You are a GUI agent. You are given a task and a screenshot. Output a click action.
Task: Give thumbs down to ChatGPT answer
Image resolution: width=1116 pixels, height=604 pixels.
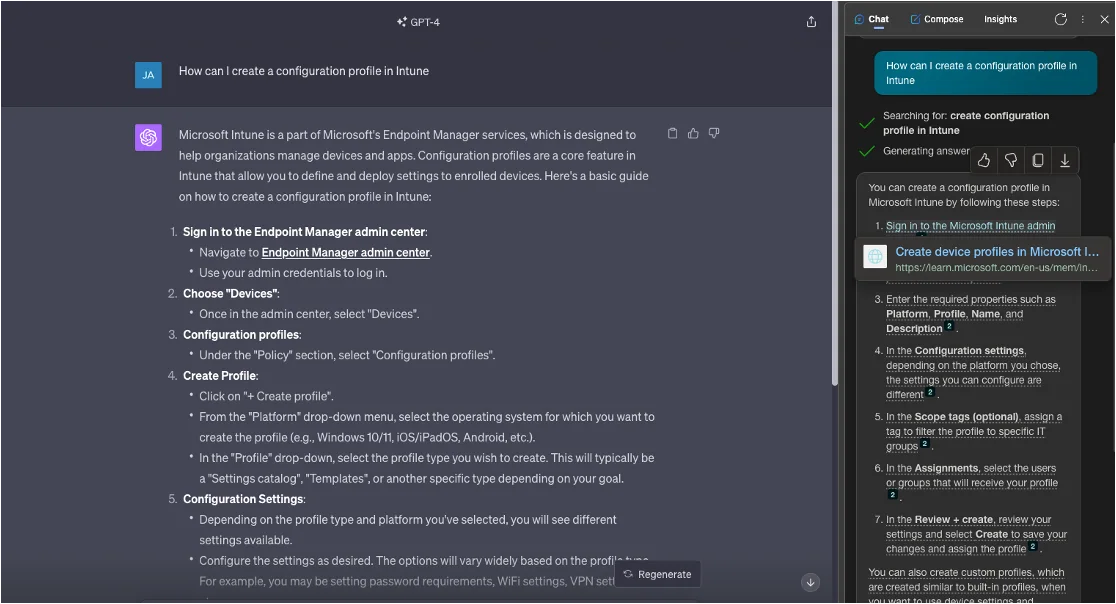coord(714,133)
